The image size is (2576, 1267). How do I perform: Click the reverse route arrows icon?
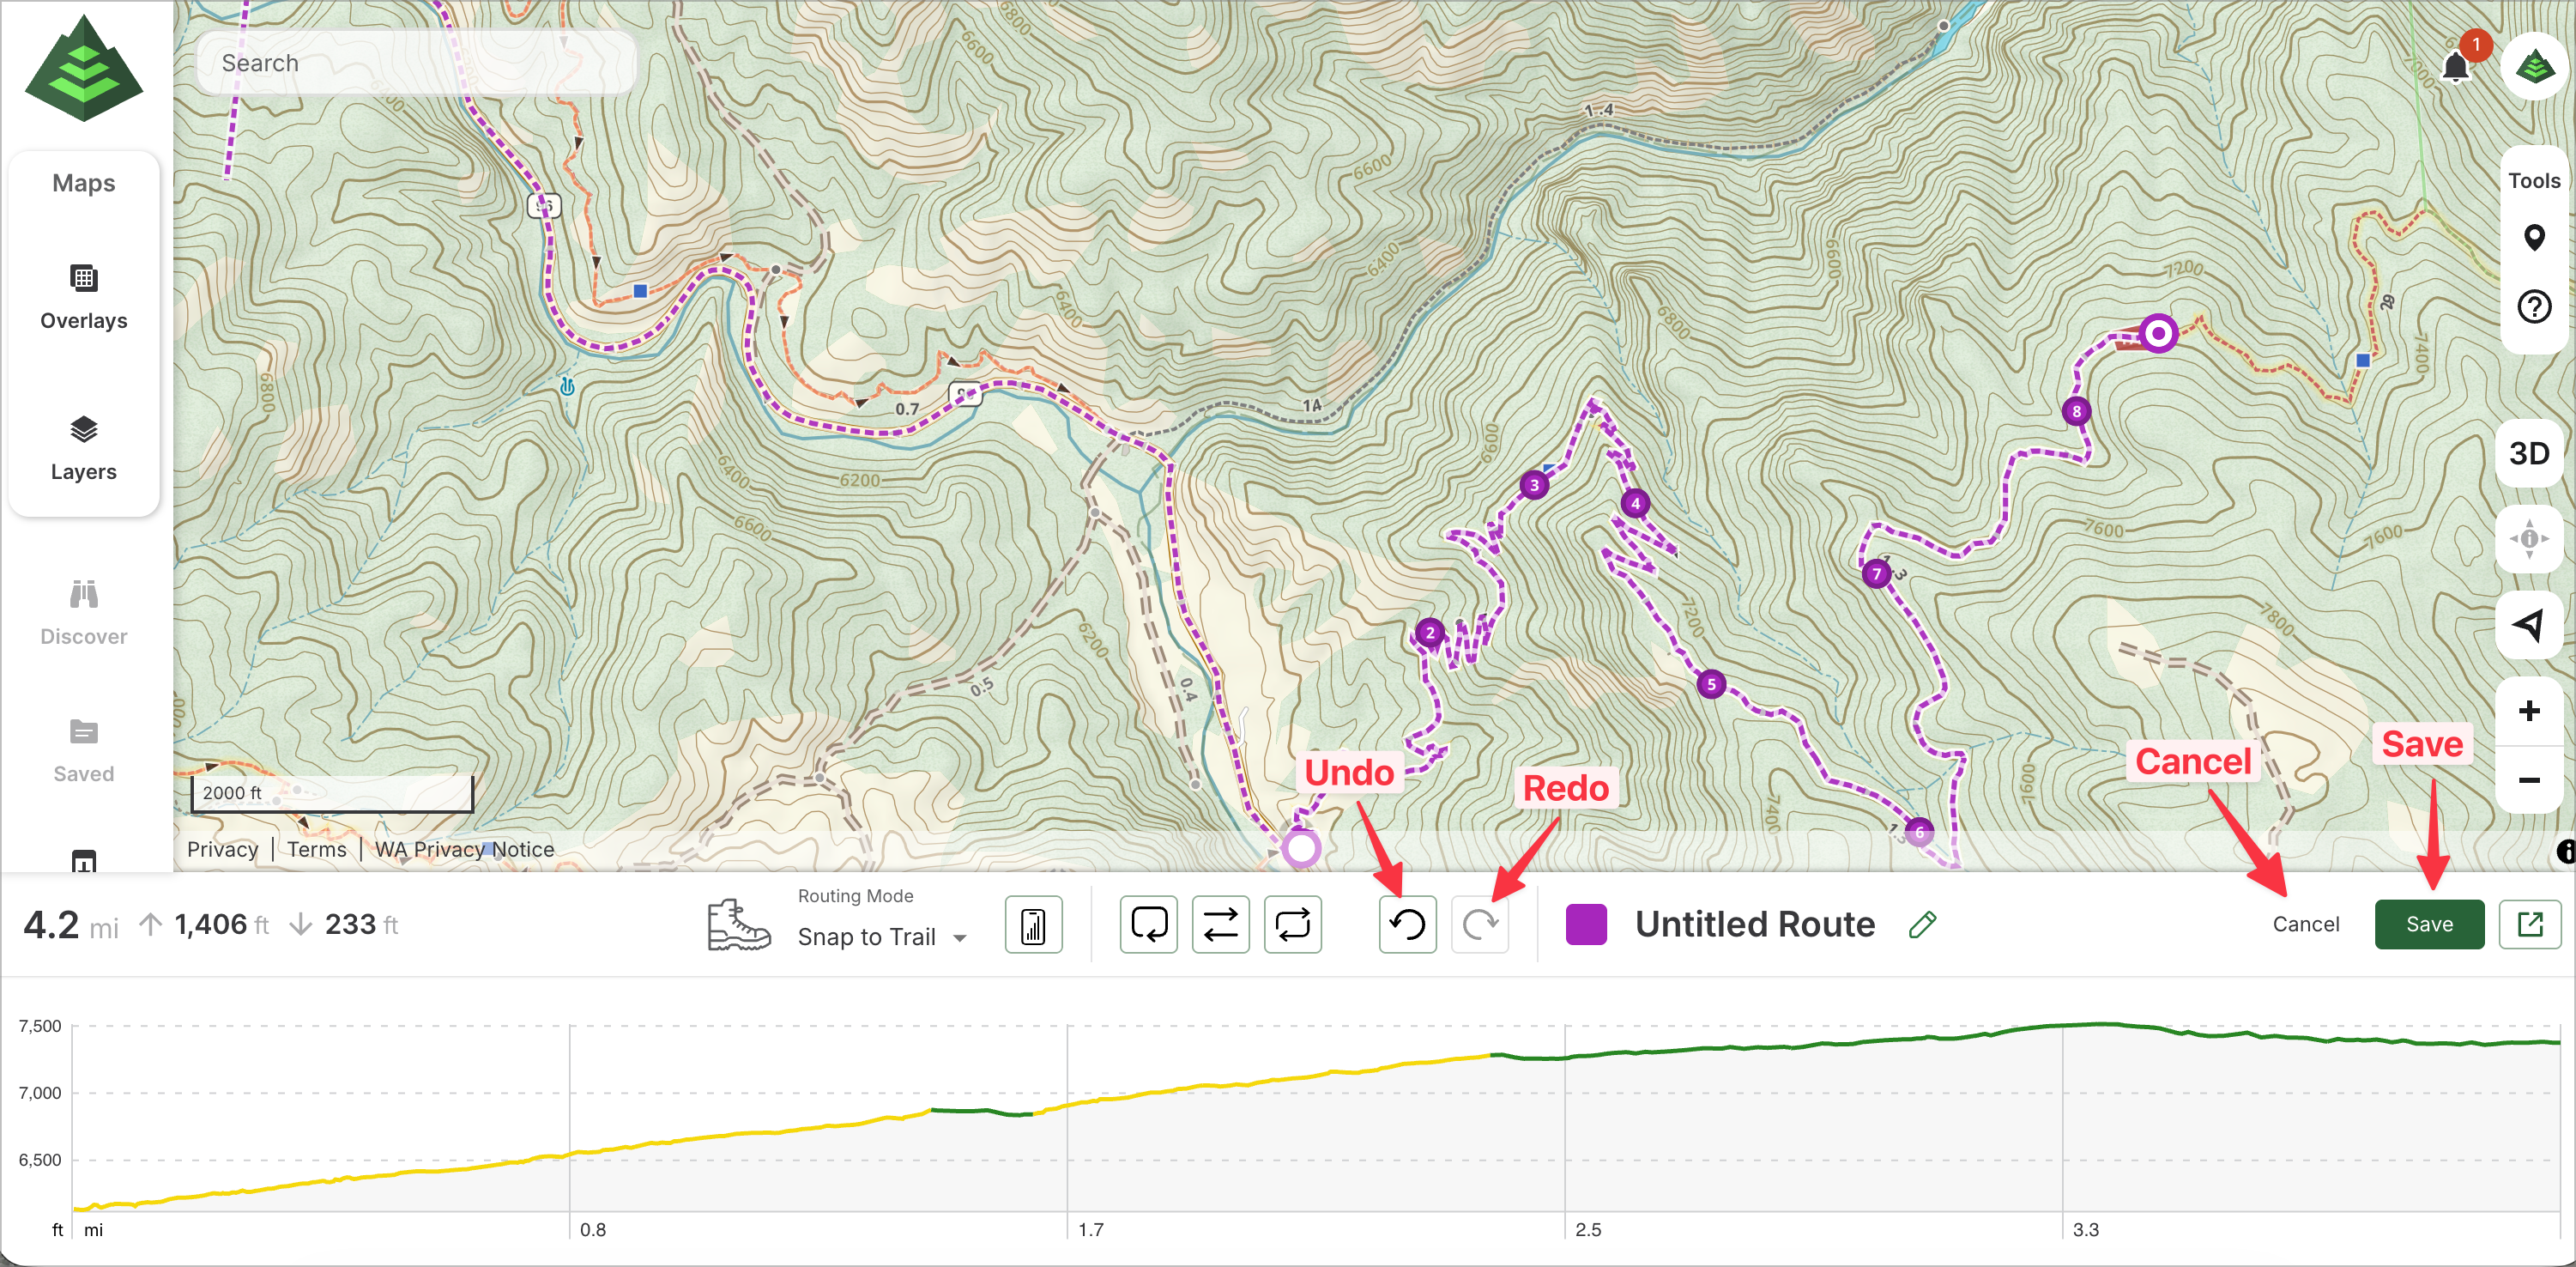1220,924
